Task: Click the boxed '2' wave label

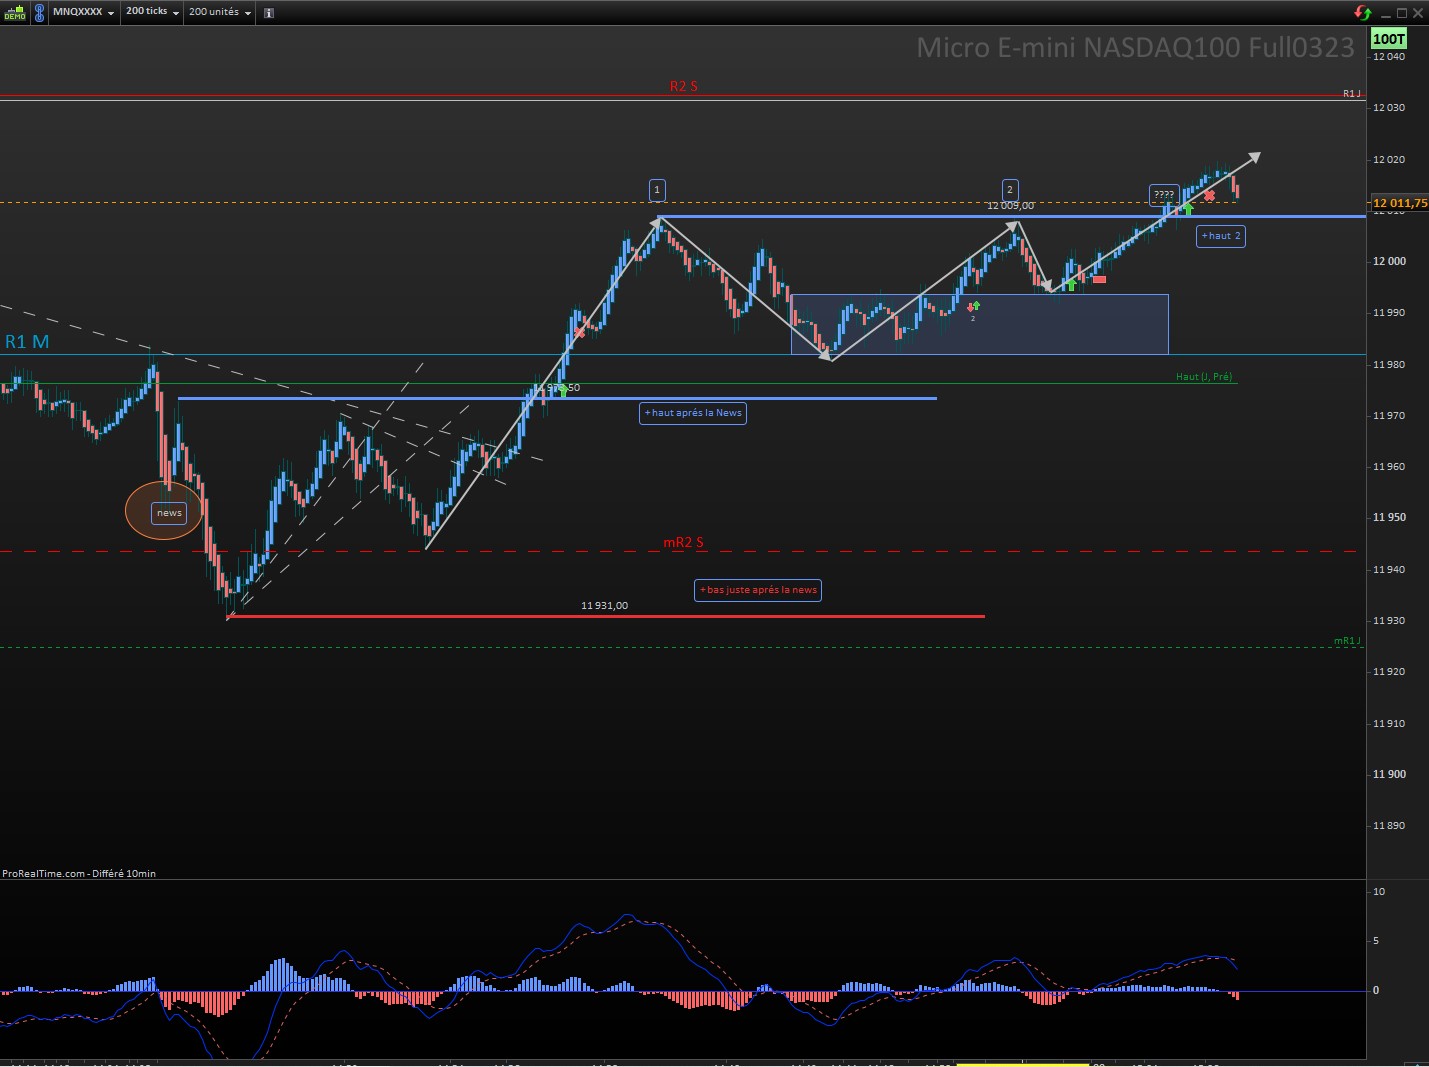Action: tap(1010, 190)
